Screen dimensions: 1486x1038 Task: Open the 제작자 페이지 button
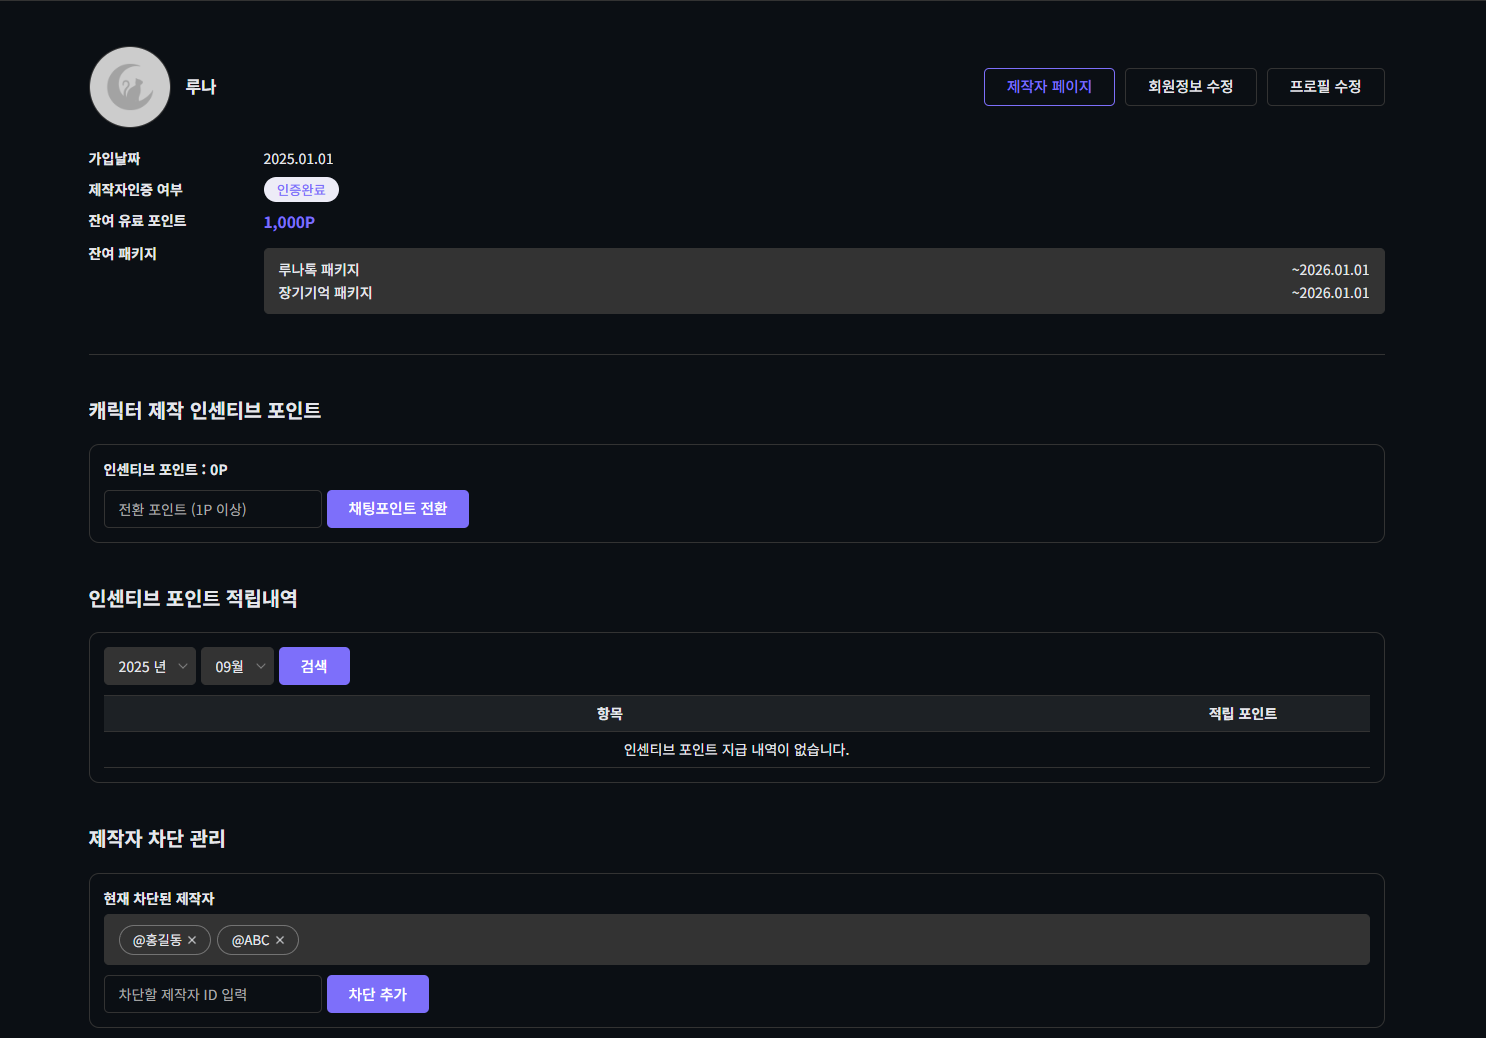(1048, 87)
